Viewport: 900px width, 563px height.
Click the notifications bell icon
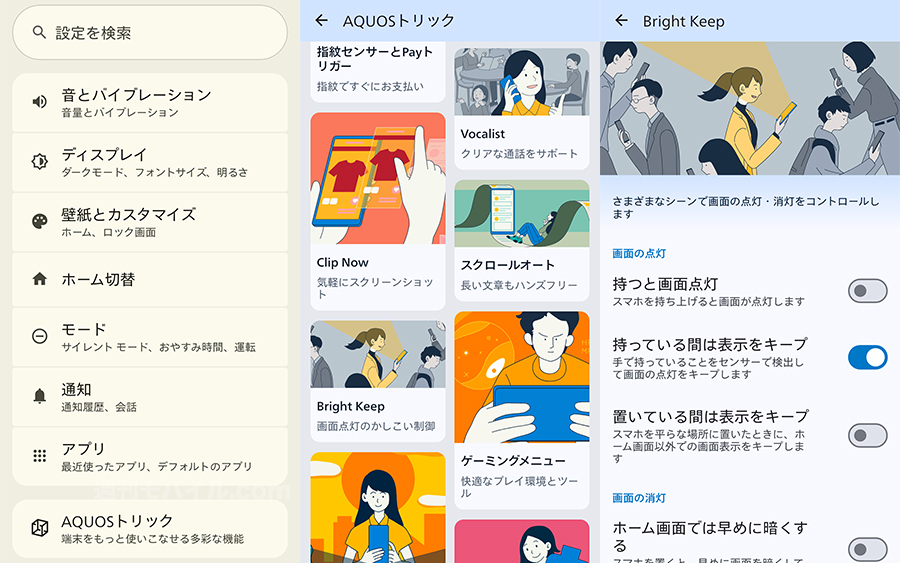tap(40, 396)
